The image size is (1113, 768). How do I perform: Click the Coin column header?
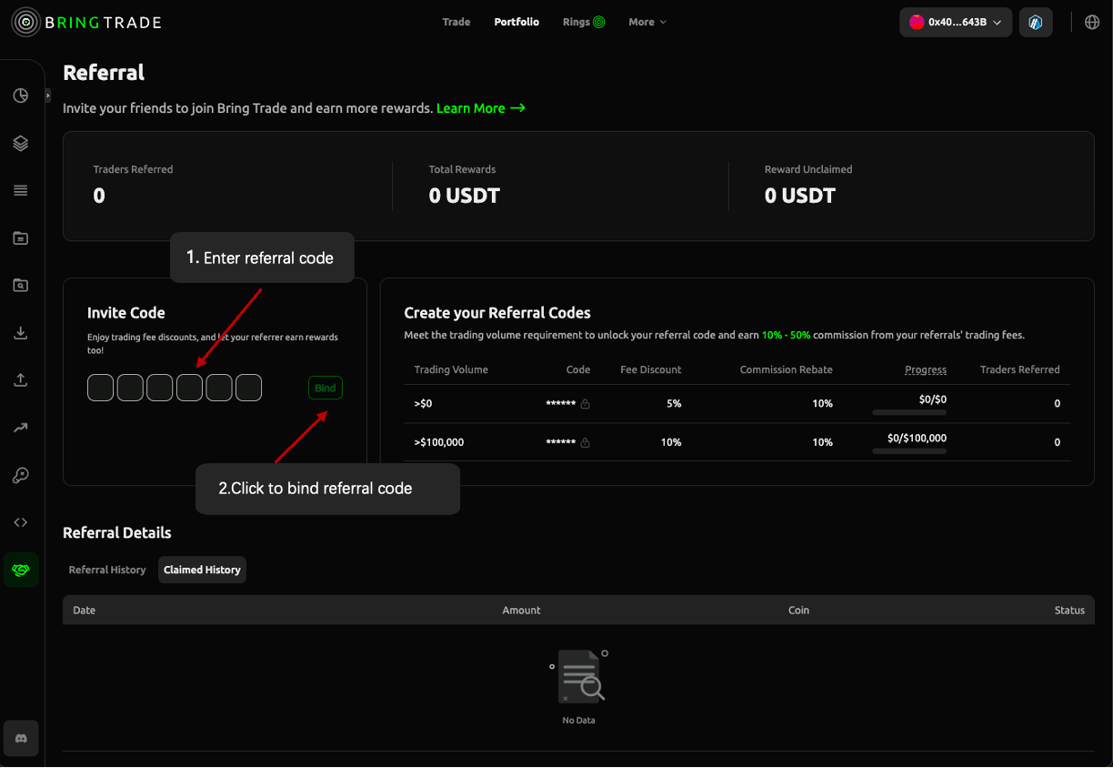click(x=799, y=610)
